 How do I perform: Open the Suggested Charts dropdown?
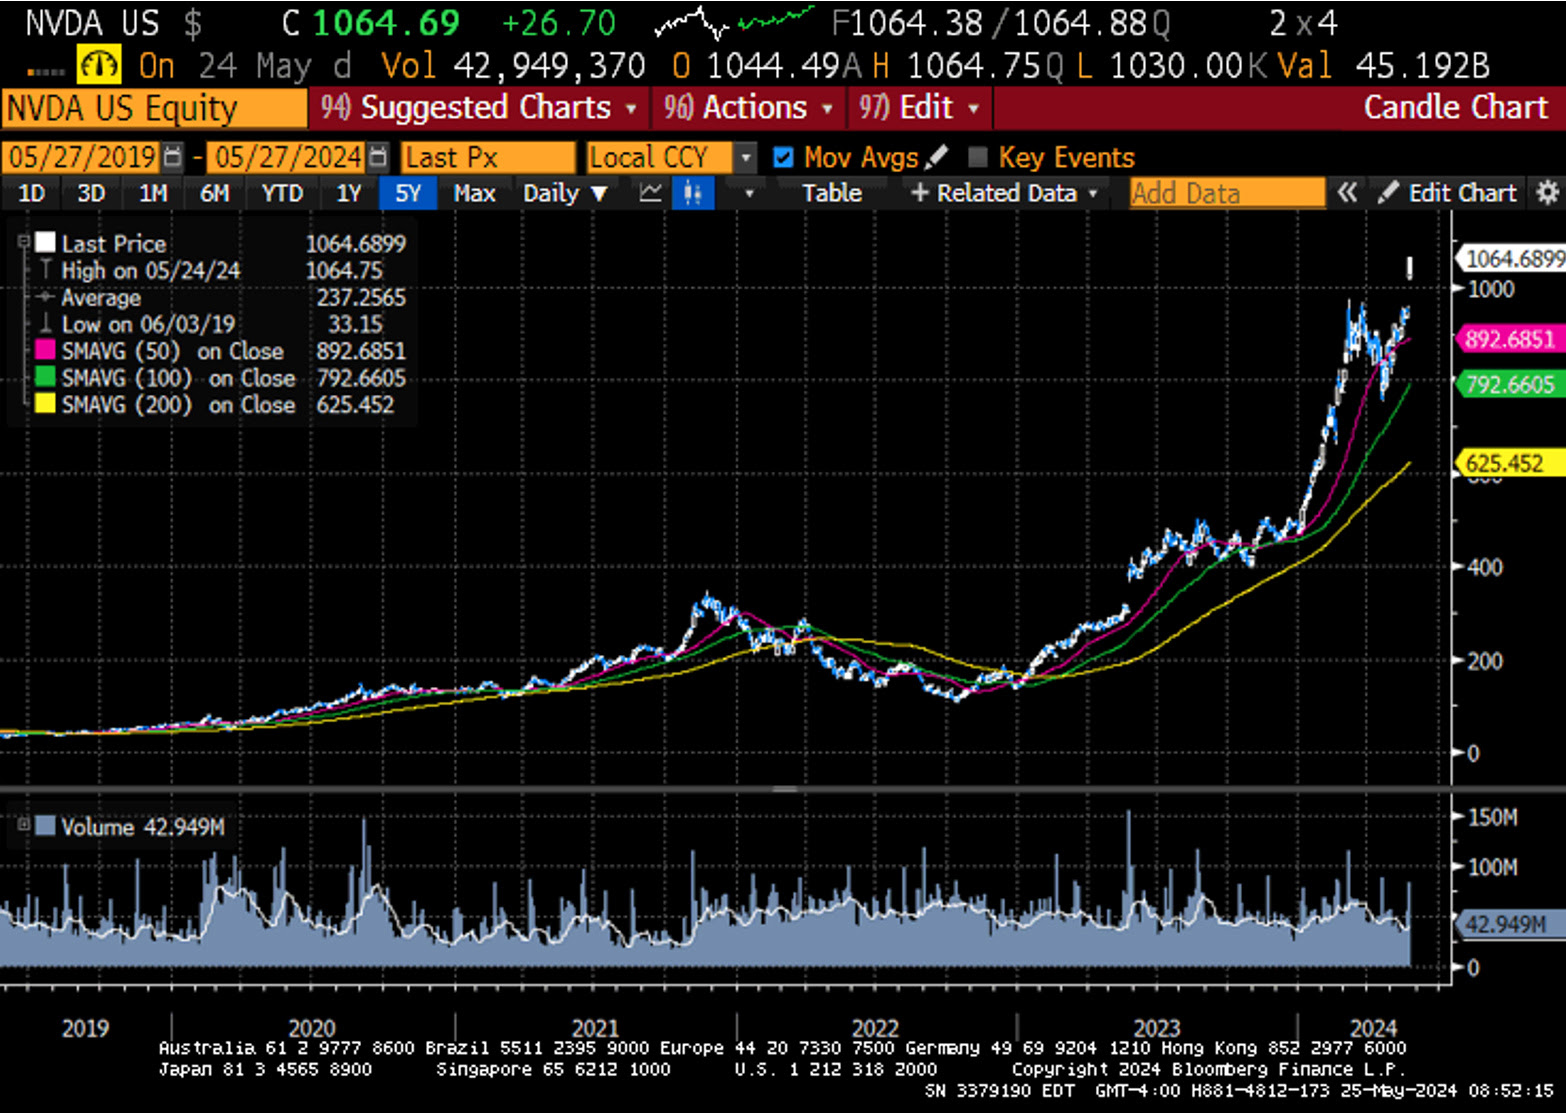point(479,107)
